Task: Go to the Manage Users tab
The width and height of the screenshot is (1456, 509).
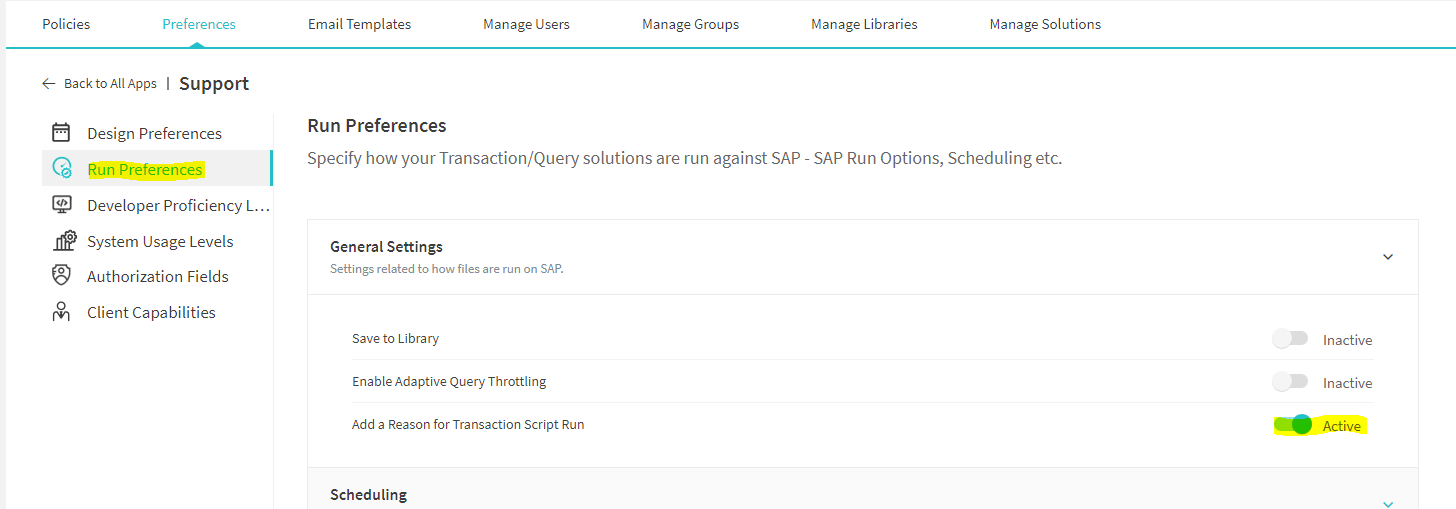Action: (526, 24)
